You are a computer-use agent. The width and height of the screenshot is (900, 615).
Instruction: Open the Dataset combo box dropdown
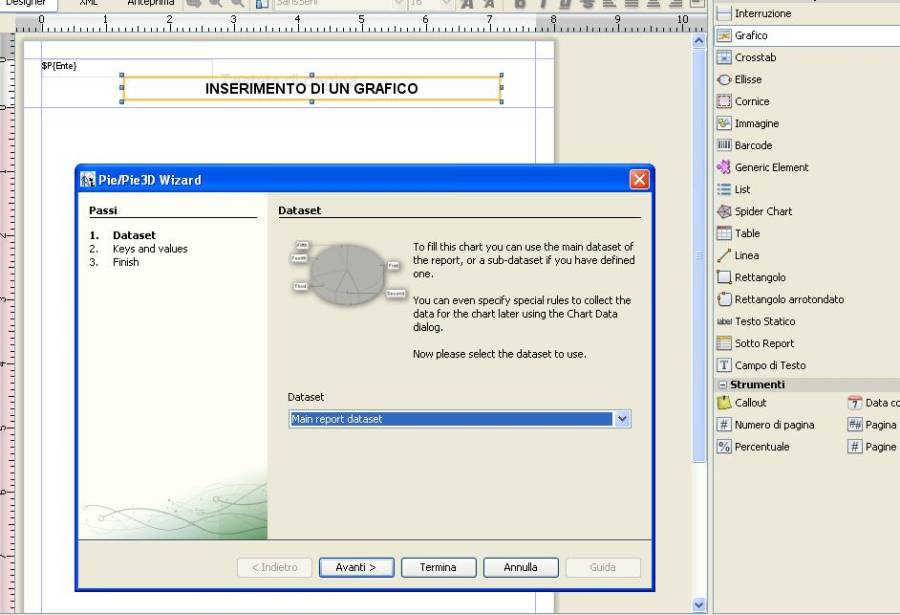click(x=623, y=419)
